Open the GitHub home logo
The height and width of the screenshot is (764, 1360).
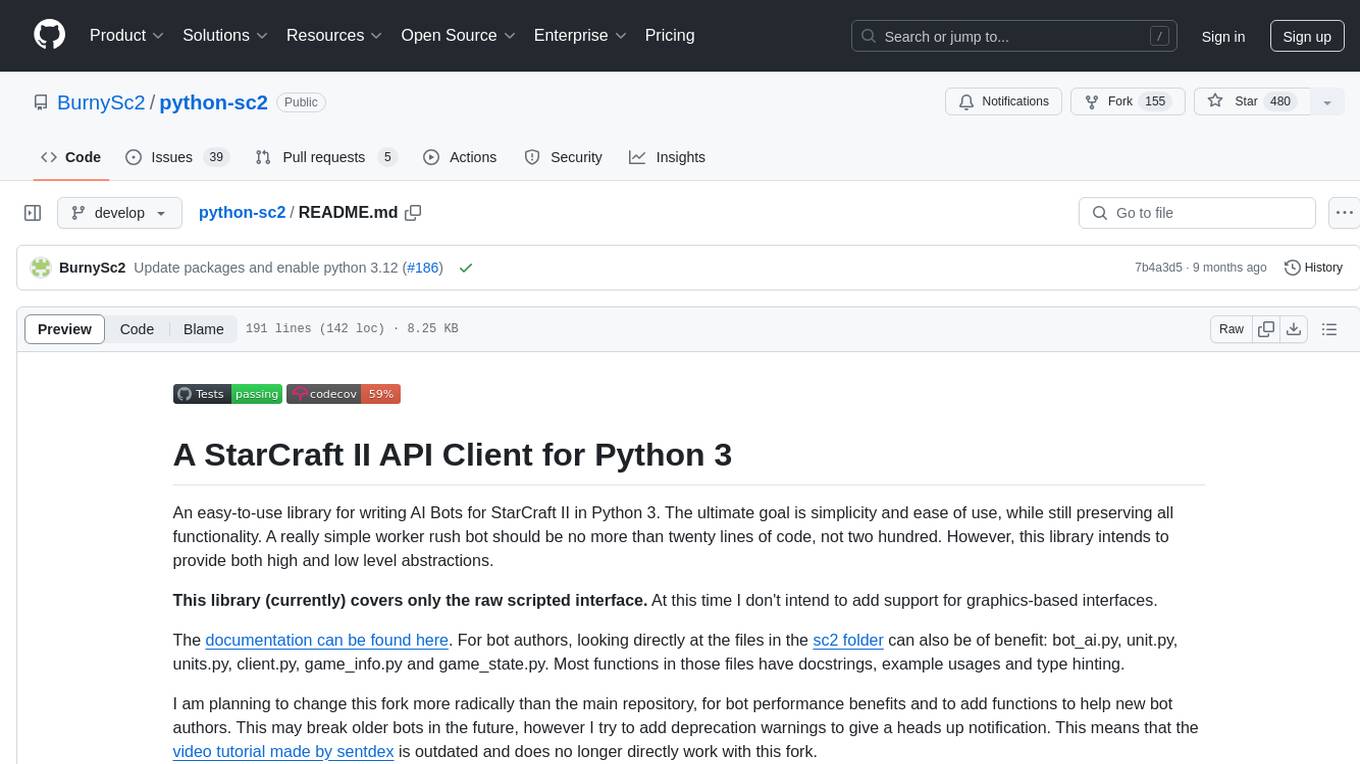pos(49,35)
